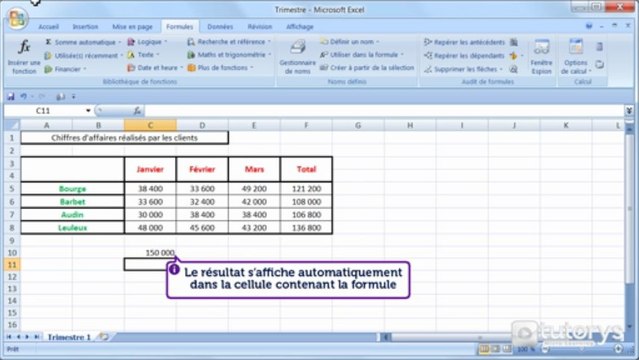Switch to Affichage tab
This screenshot has width=639, height=360.
[x=300, y=27]
